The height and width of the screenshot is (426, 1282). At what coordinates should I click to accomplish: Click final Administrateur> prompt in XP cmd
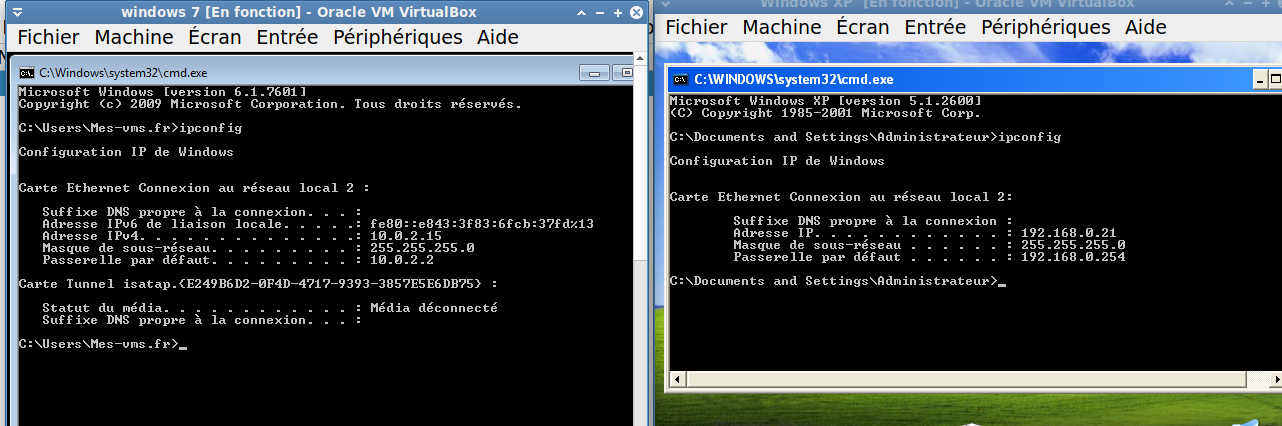832,281
